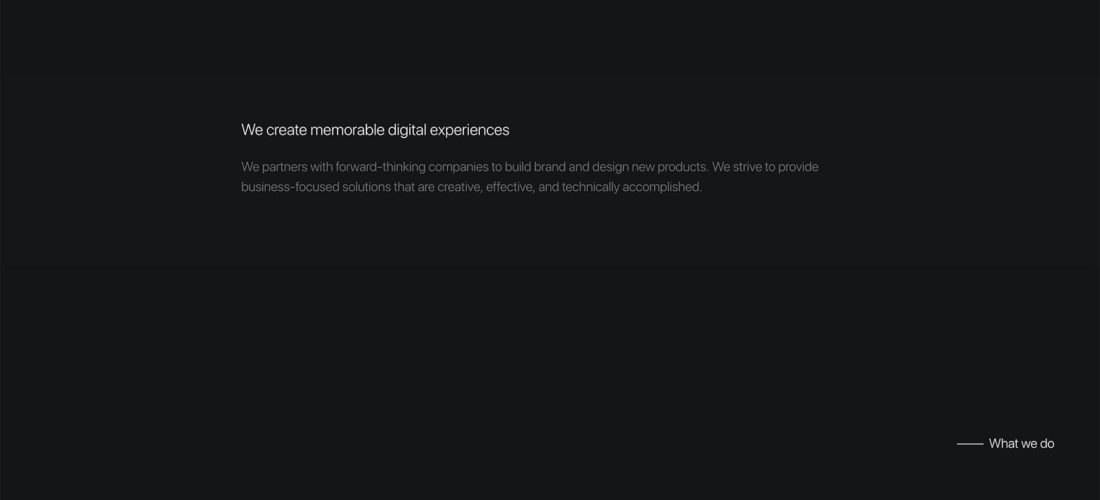Click the horizontal line beside "What we do"
1100x500 pixels.
pyautogui.click(x=969, y=444)
